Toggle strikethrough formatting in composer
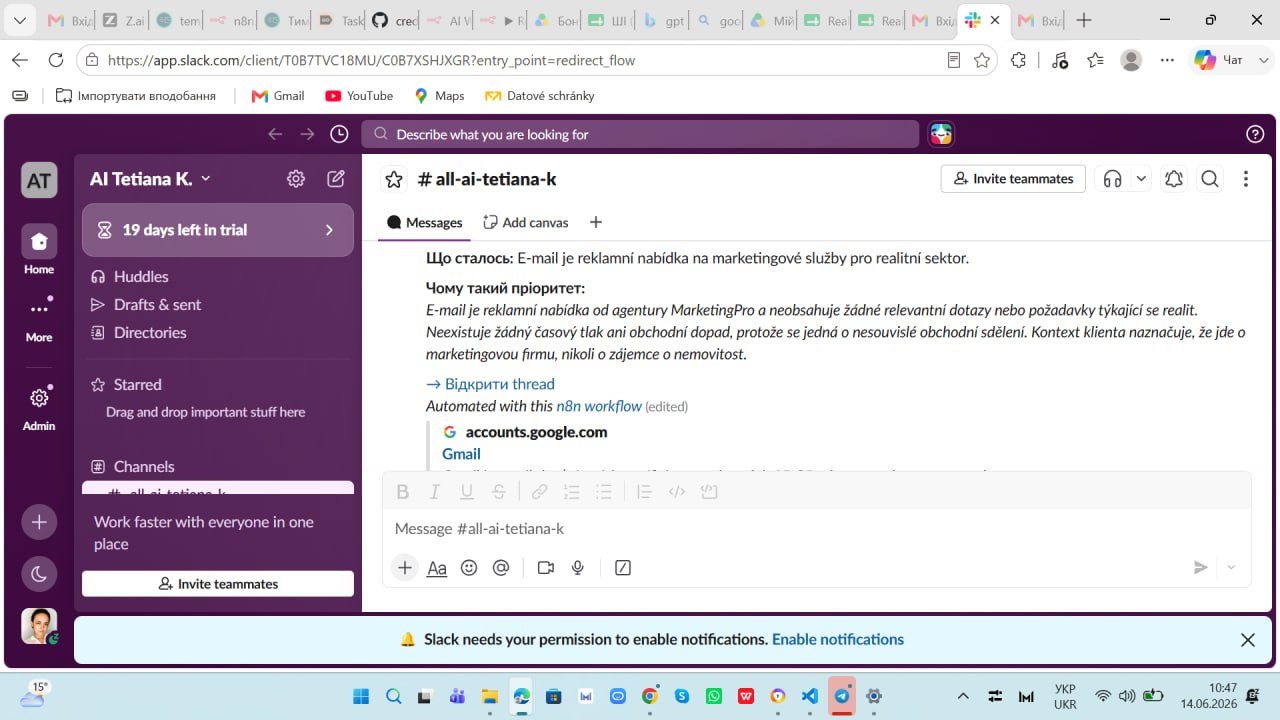 pos(499,491)
